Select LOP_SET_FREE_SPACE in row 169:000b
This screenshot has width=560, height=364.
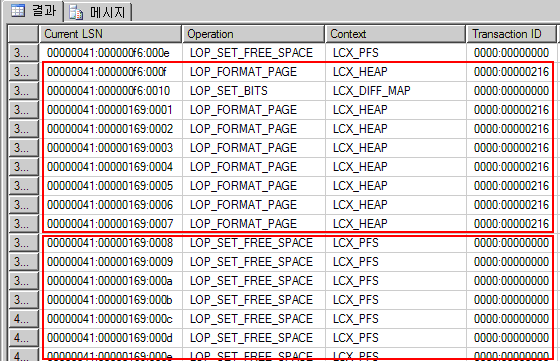click(x=254, y=300)
